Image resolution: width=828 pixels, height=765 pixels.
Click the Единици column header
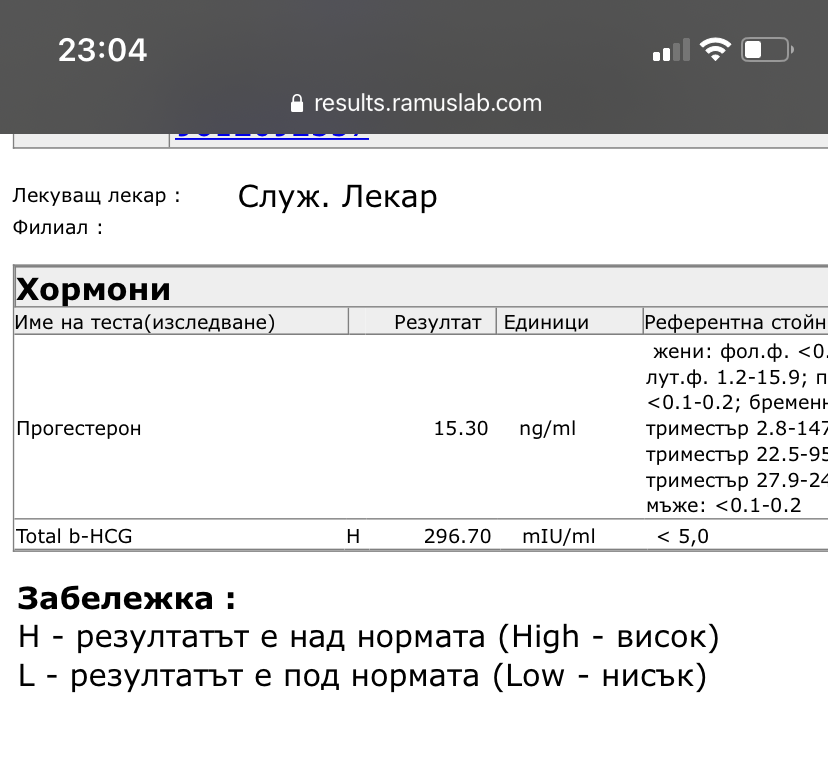click(546, 322)
